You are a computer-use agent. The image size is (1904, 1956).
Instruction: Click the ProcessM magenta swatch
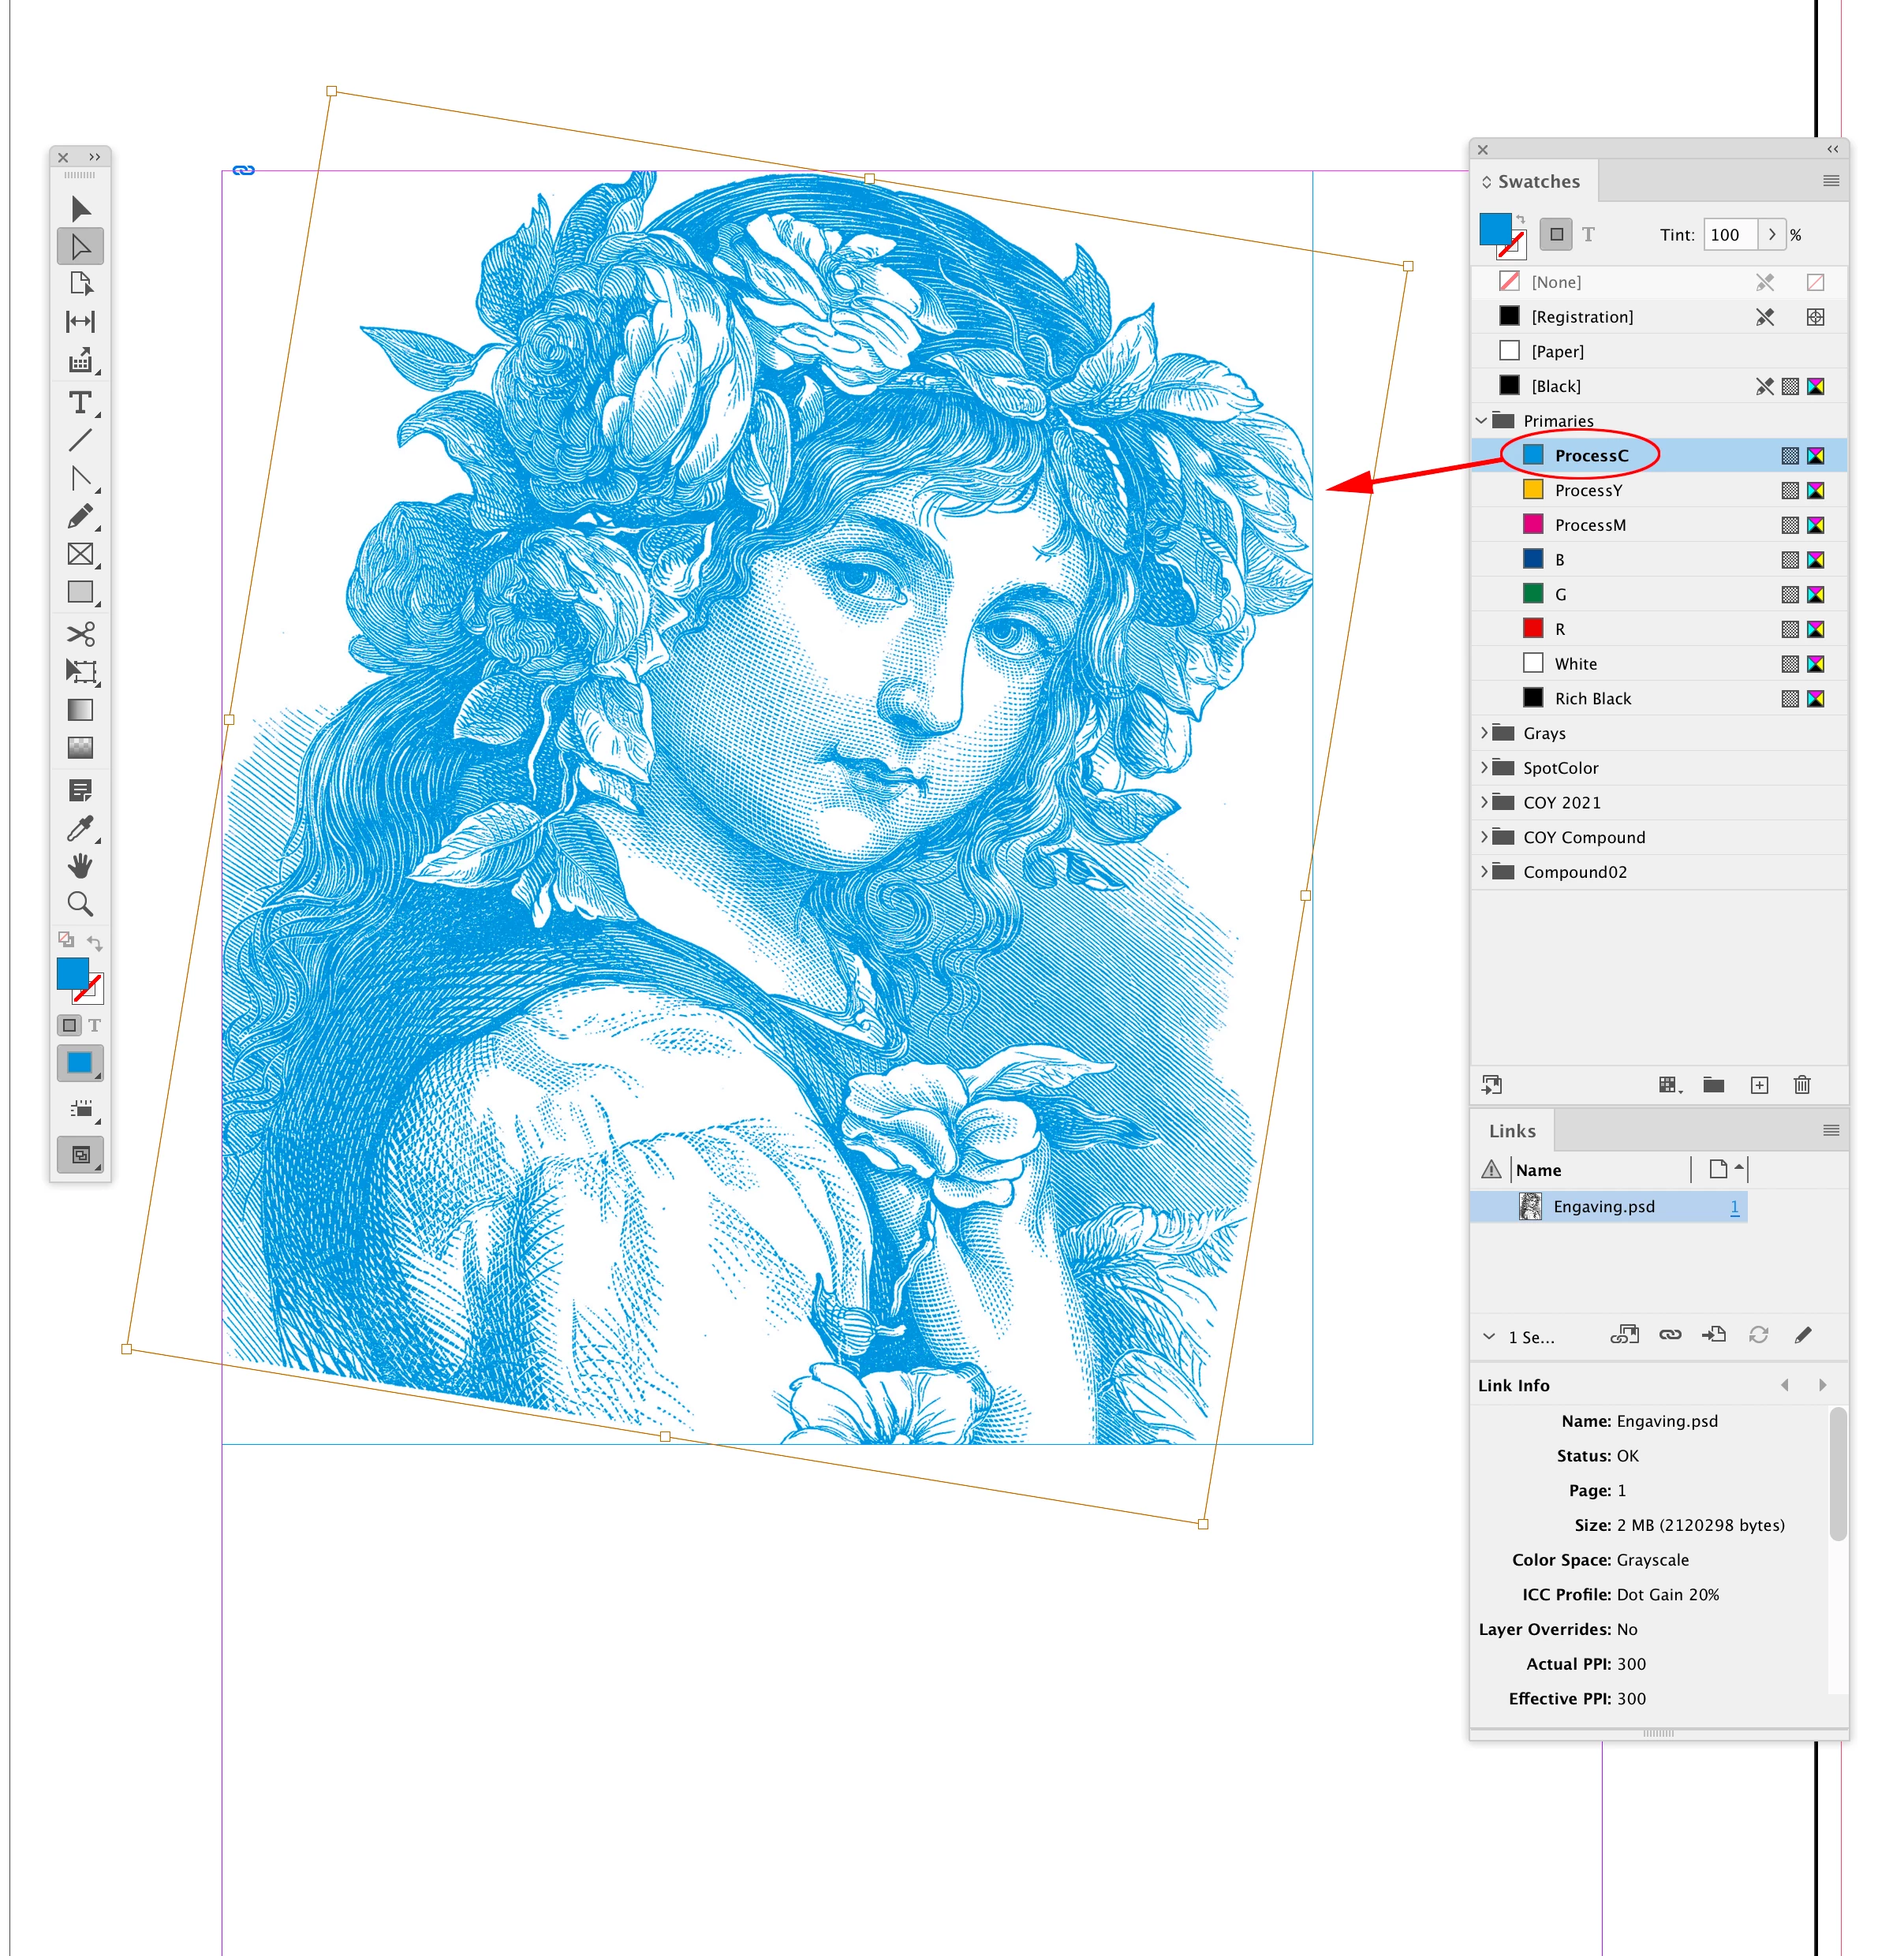[x=1590, y=525]
